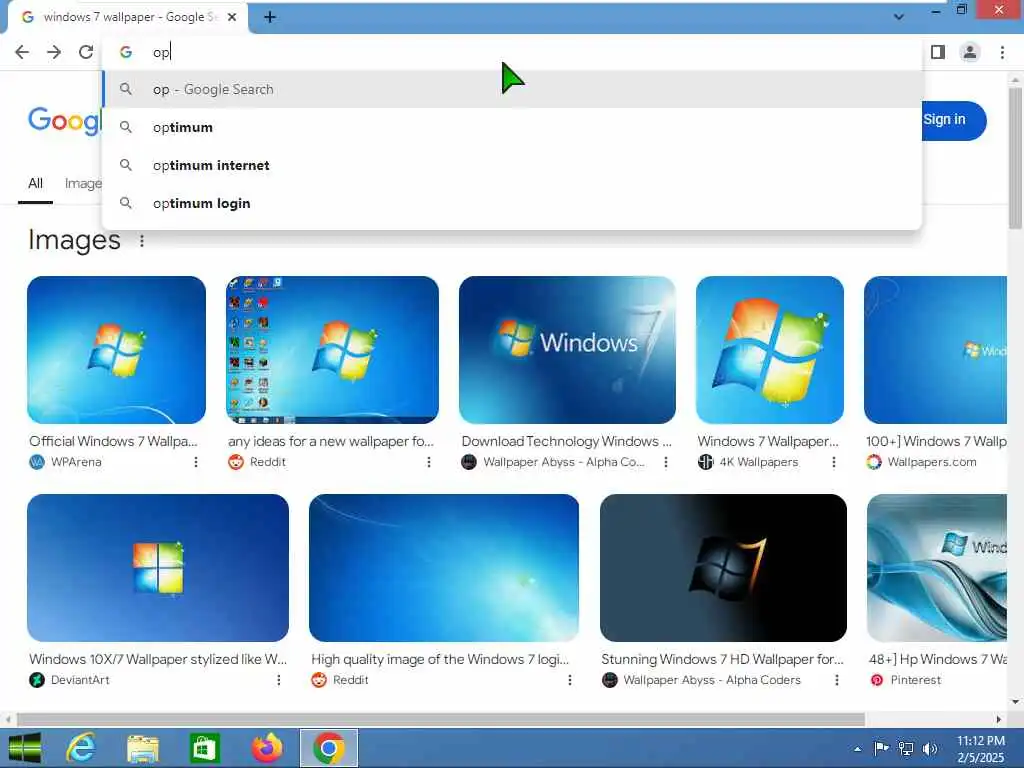Click the Chrome taskbar icon
Viewport: 1024px width, 768px height.
pos(328,748)
